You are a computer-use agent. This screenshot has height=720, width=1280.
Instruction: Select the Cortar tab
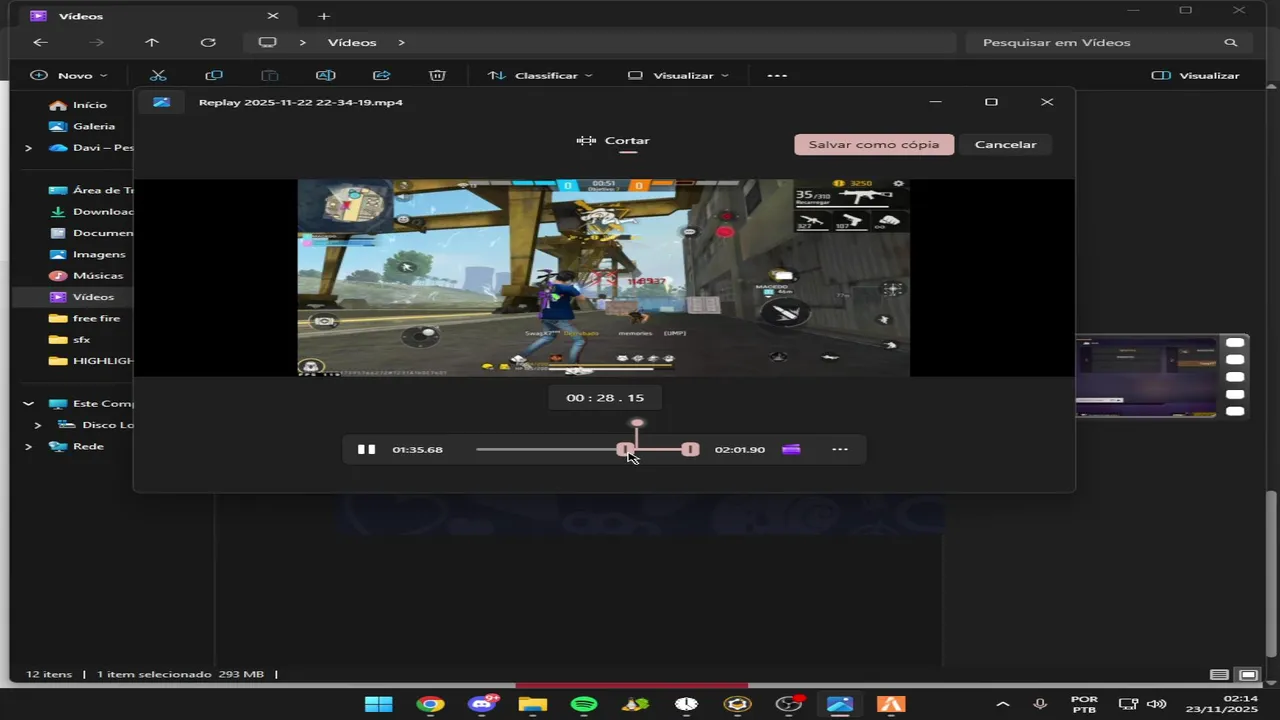pos(614,141)
